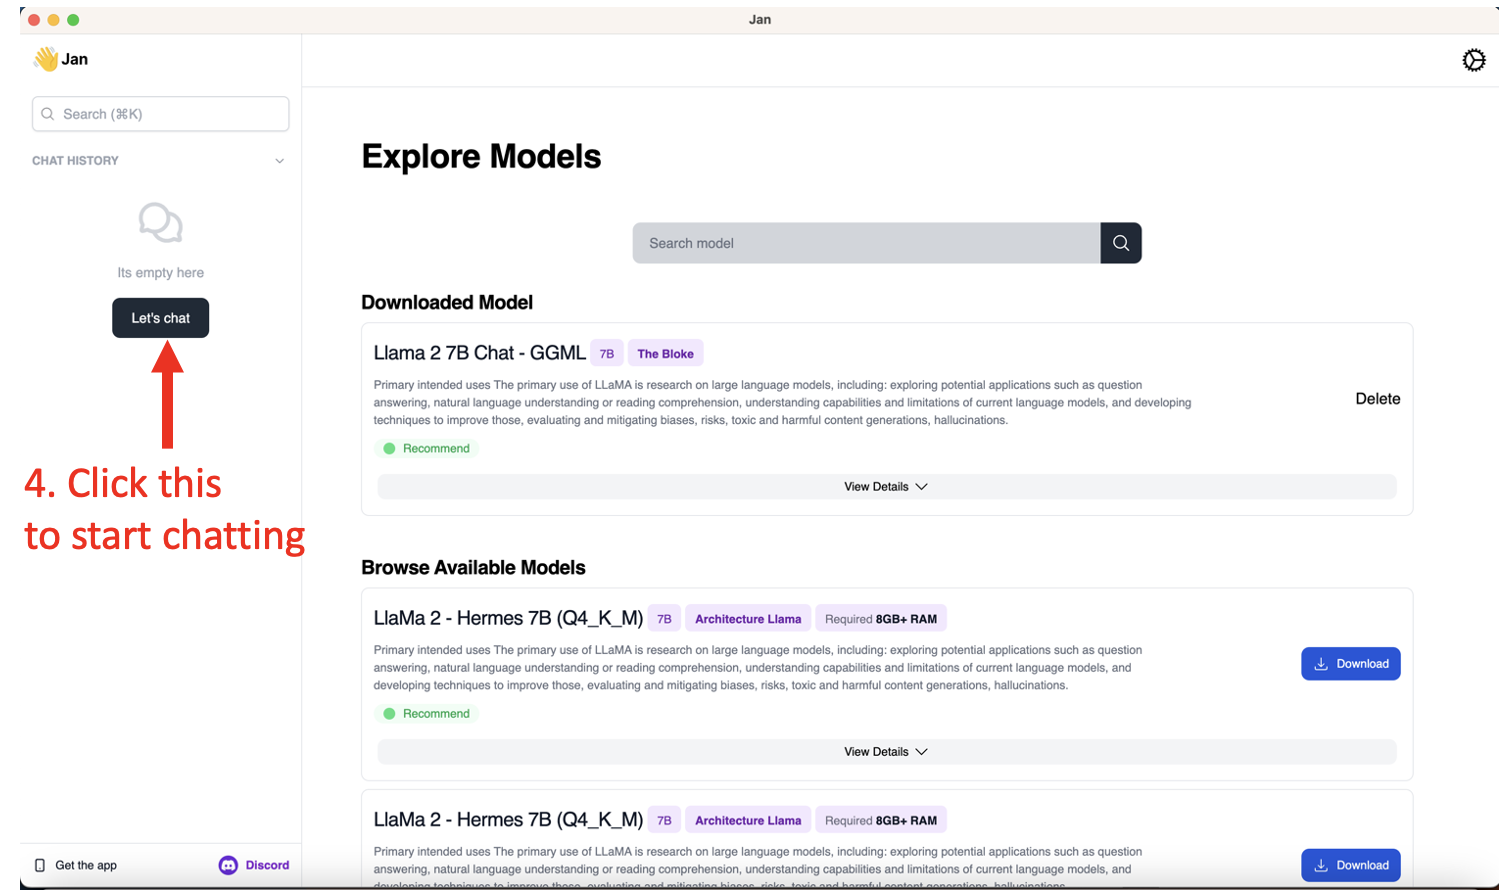
Task: Open the Discord link
Action: pyautogui.click(x=267, y=865)
